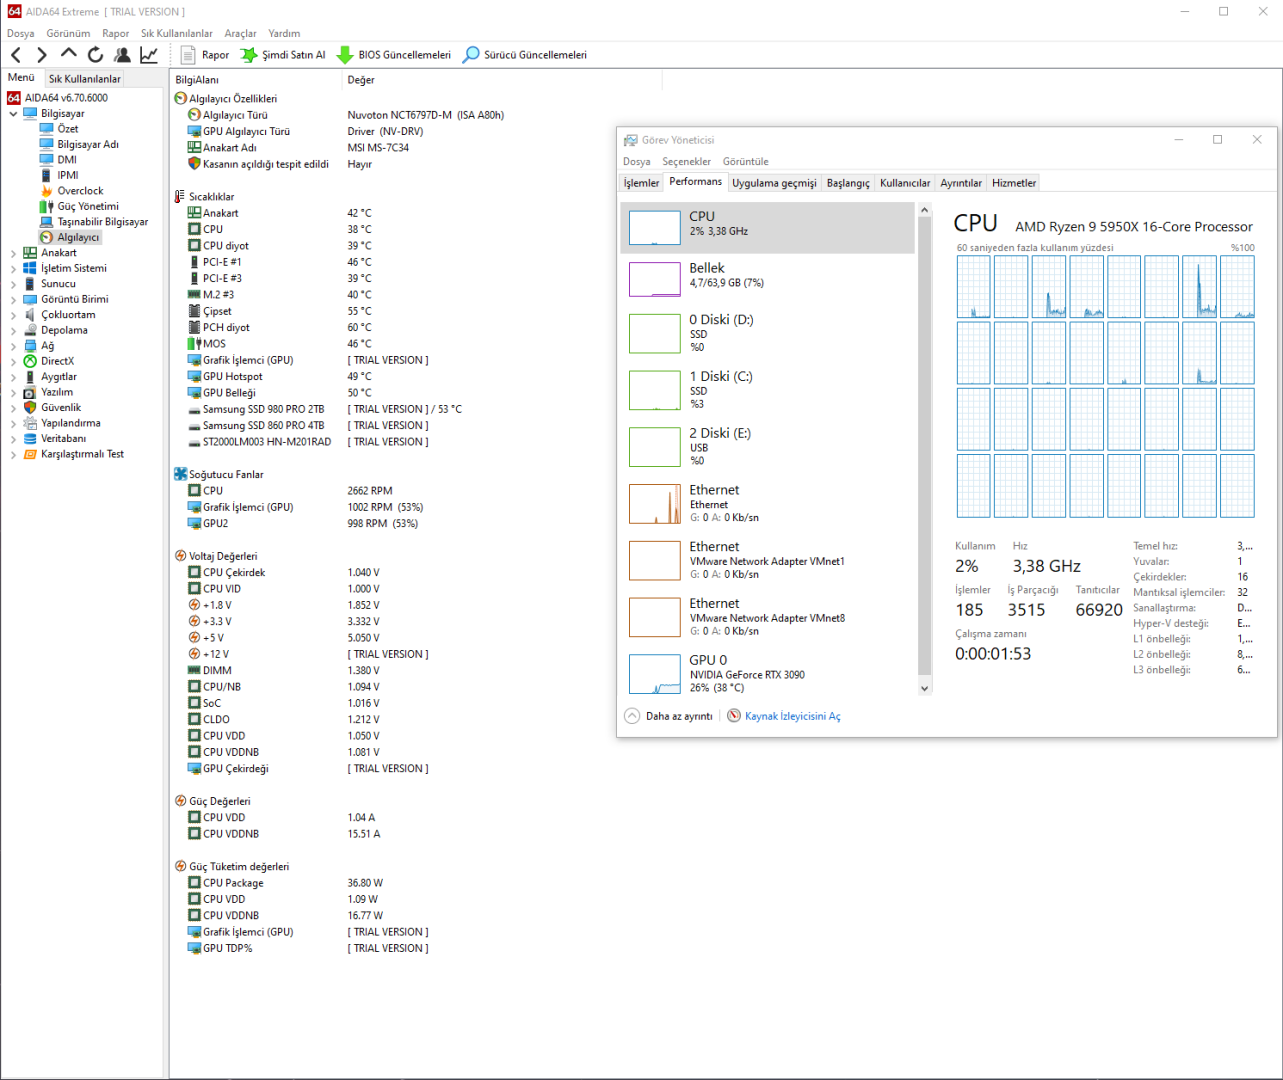
Task: Open the Dosya menu in AIDA64
Action: tap(20, 33)
